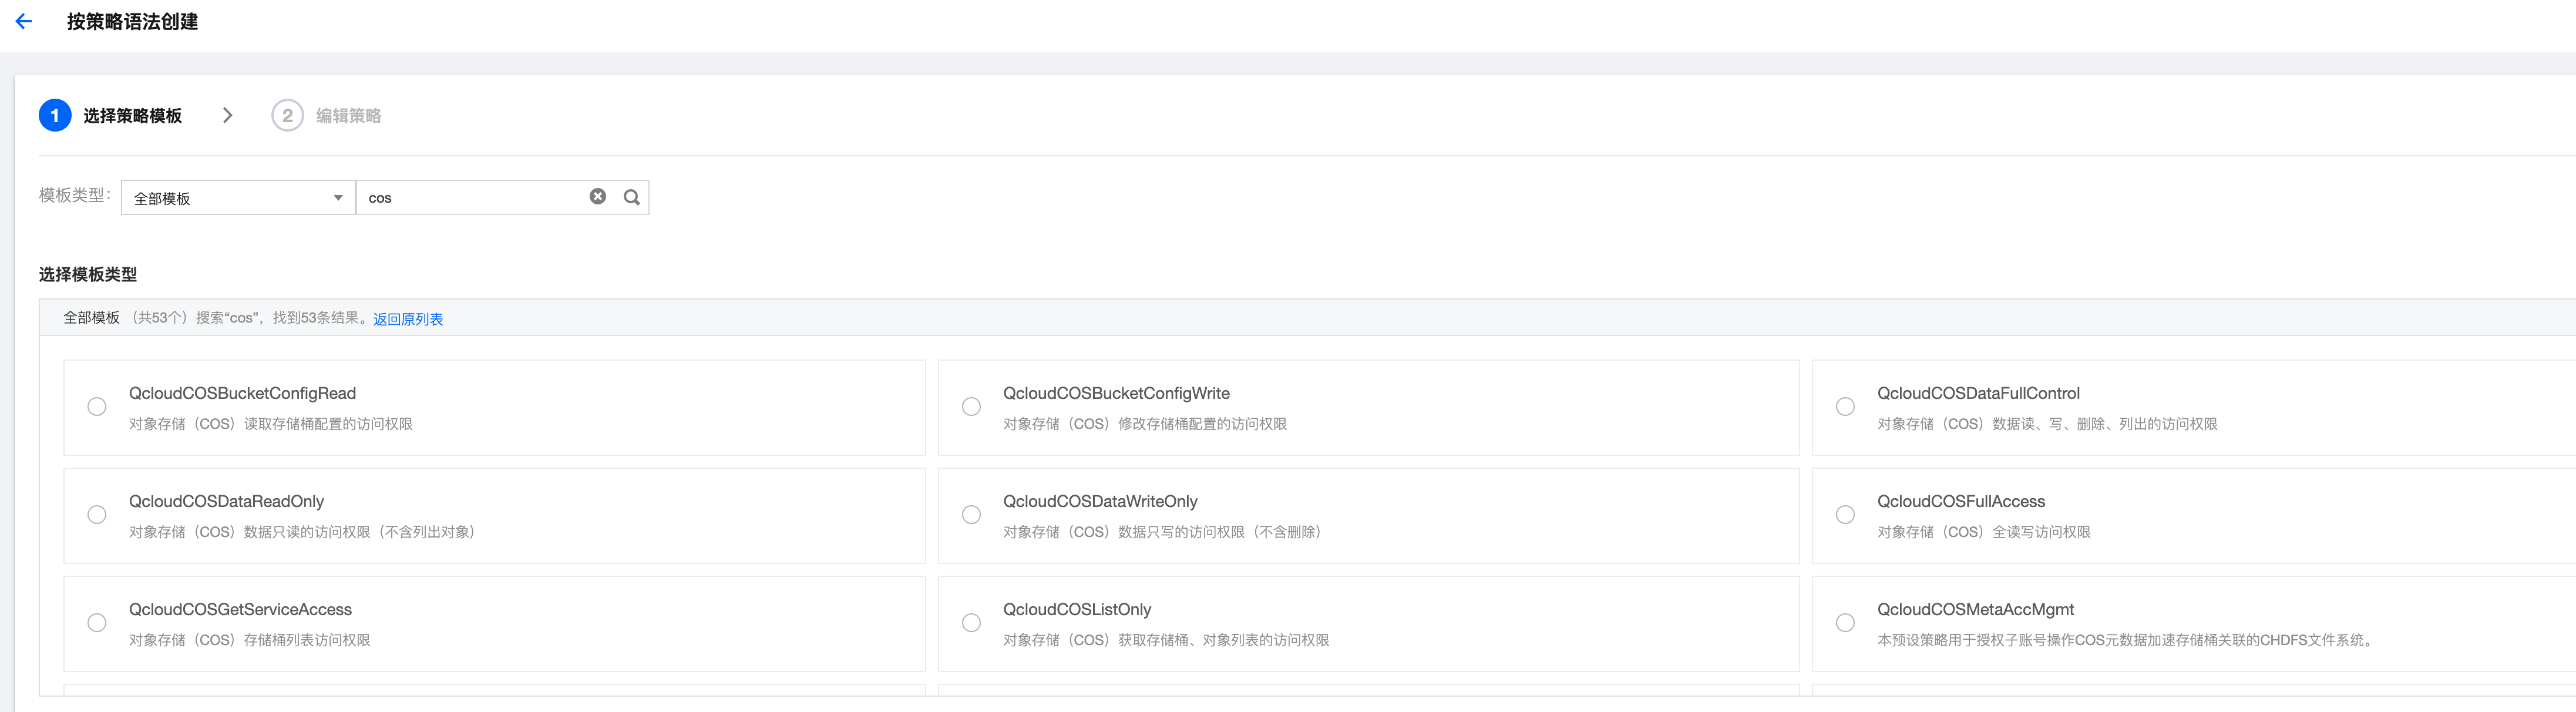Screen dimensions: 2576x712
Task: Click the back arrow icon
Action: coord(24,21)
